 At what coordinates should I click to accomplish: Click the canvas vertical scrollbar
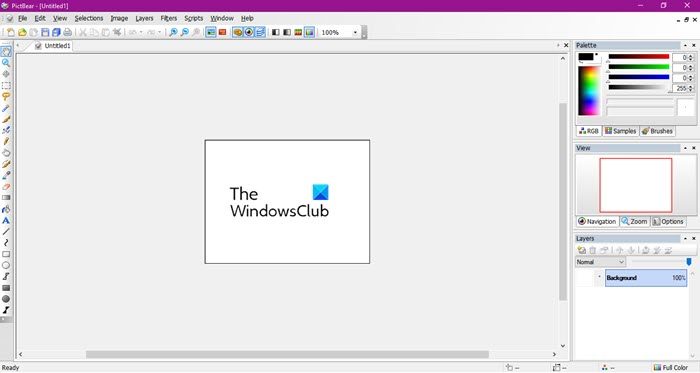click(562, 202)
